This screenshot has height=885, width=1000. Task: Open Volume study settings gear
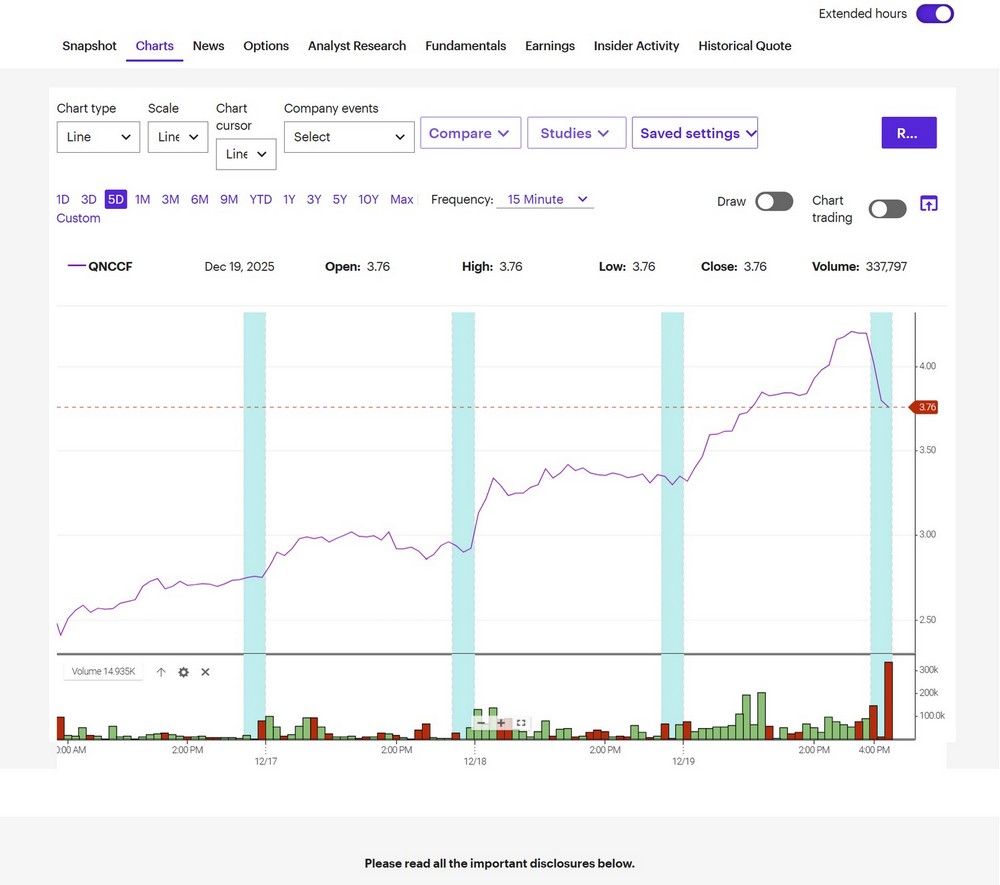coord(183,672)
